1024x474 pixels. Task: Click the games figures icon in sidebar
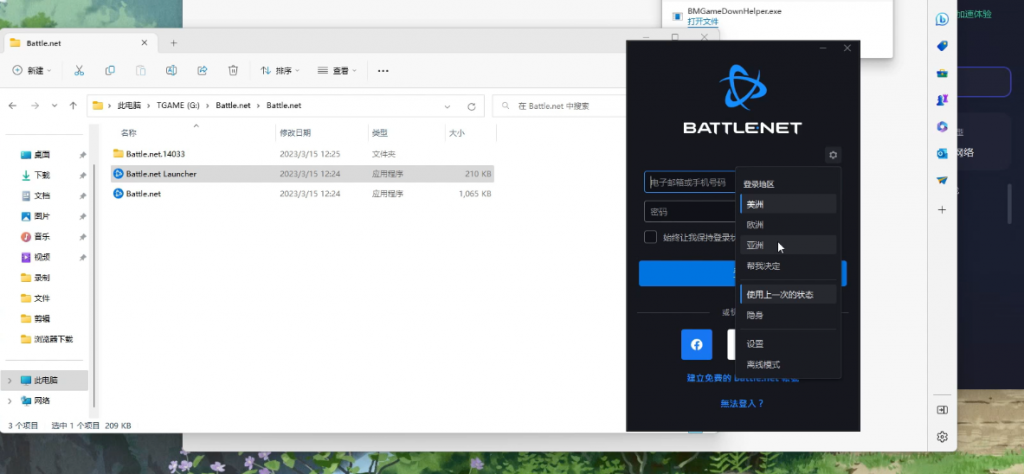click(942, 100)
